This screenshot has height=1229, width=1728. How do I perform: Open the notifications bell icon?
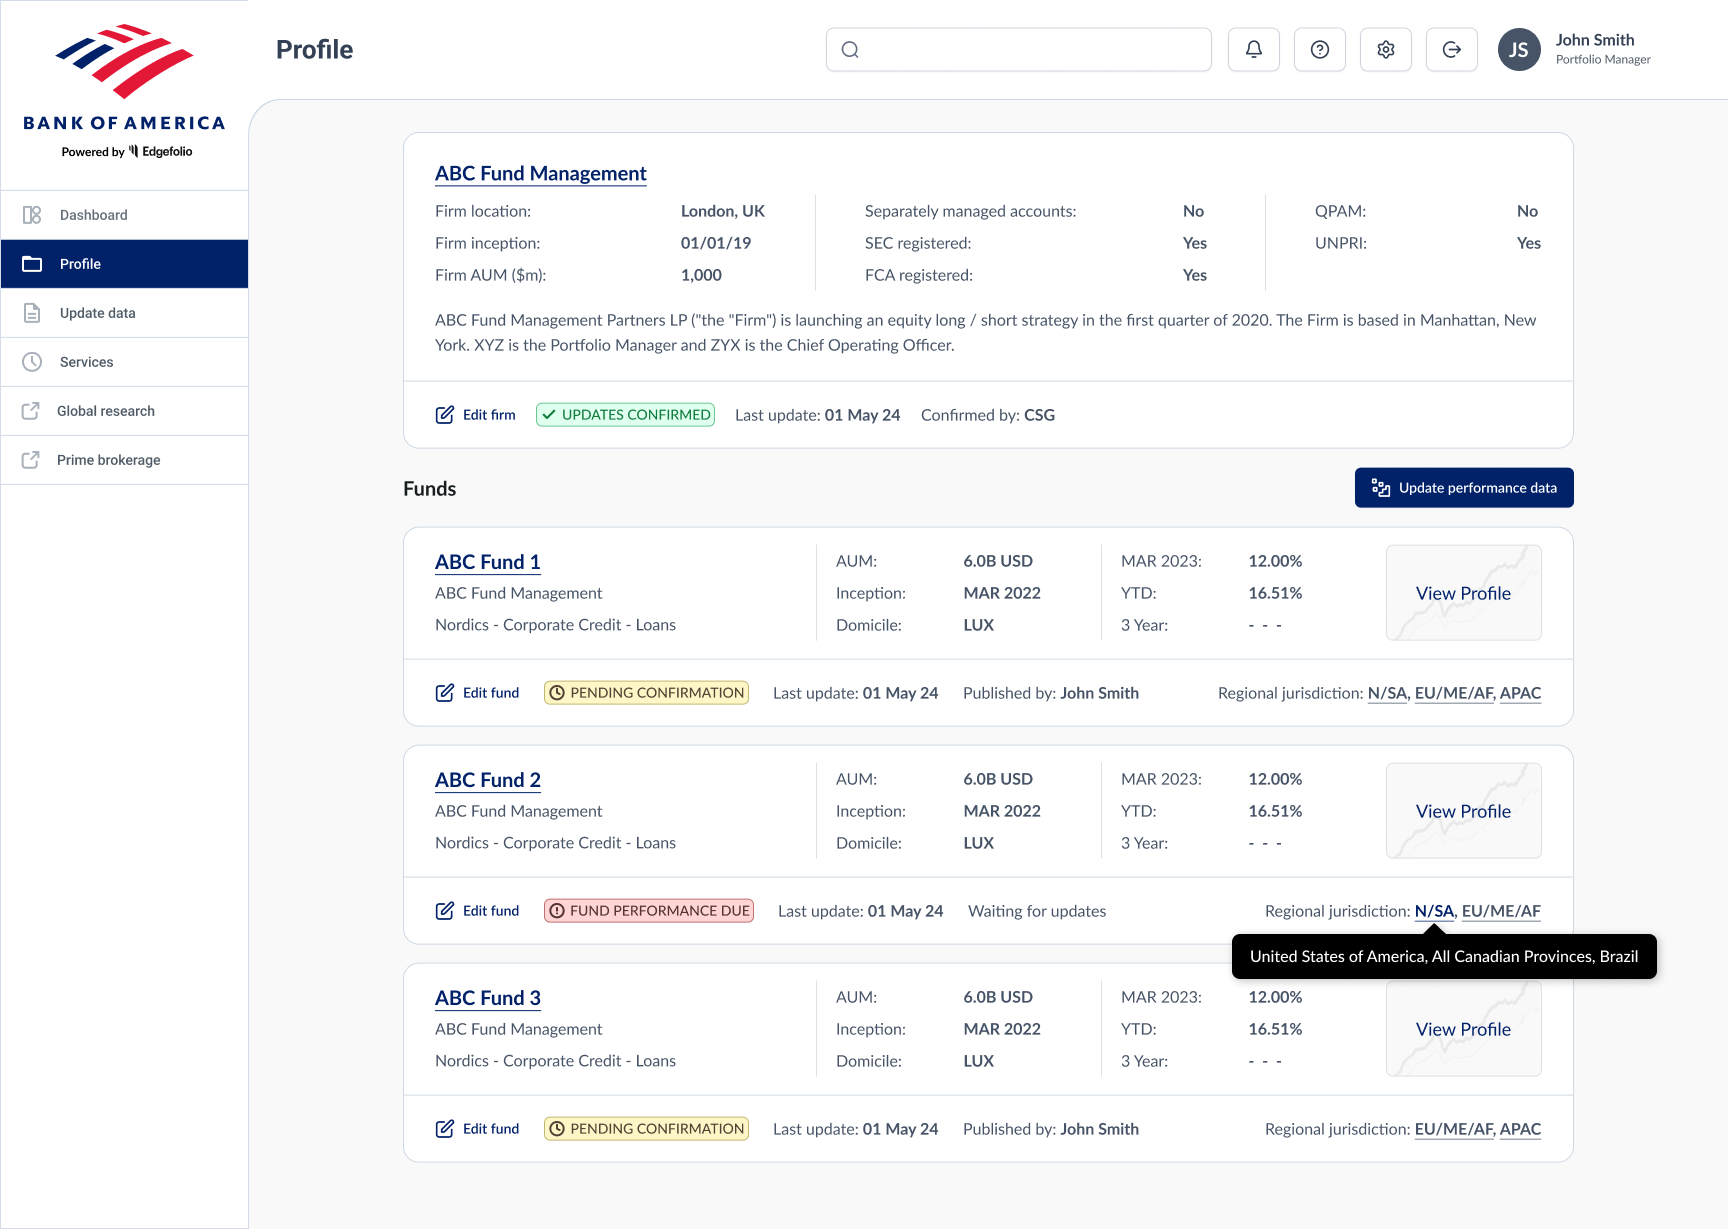pyautogui.click(x=1253, y=49)
